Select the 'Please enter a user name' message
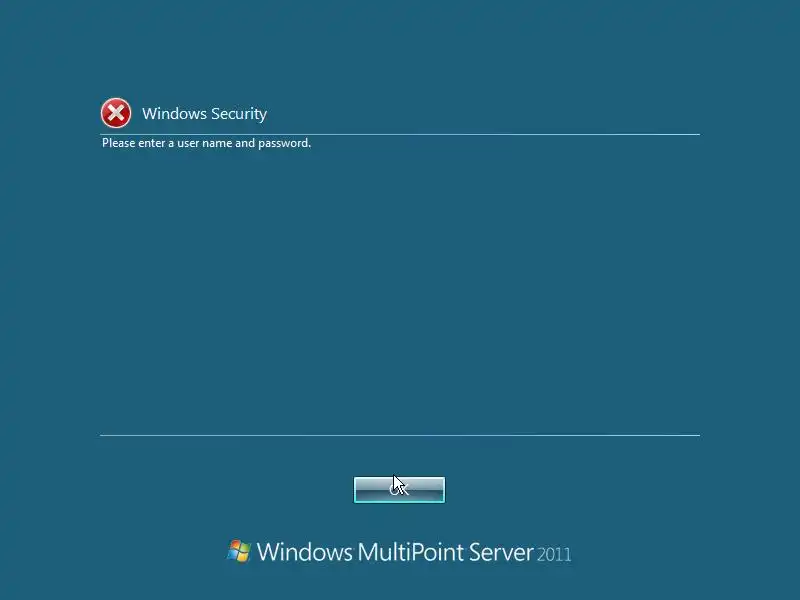 point(206,143)
